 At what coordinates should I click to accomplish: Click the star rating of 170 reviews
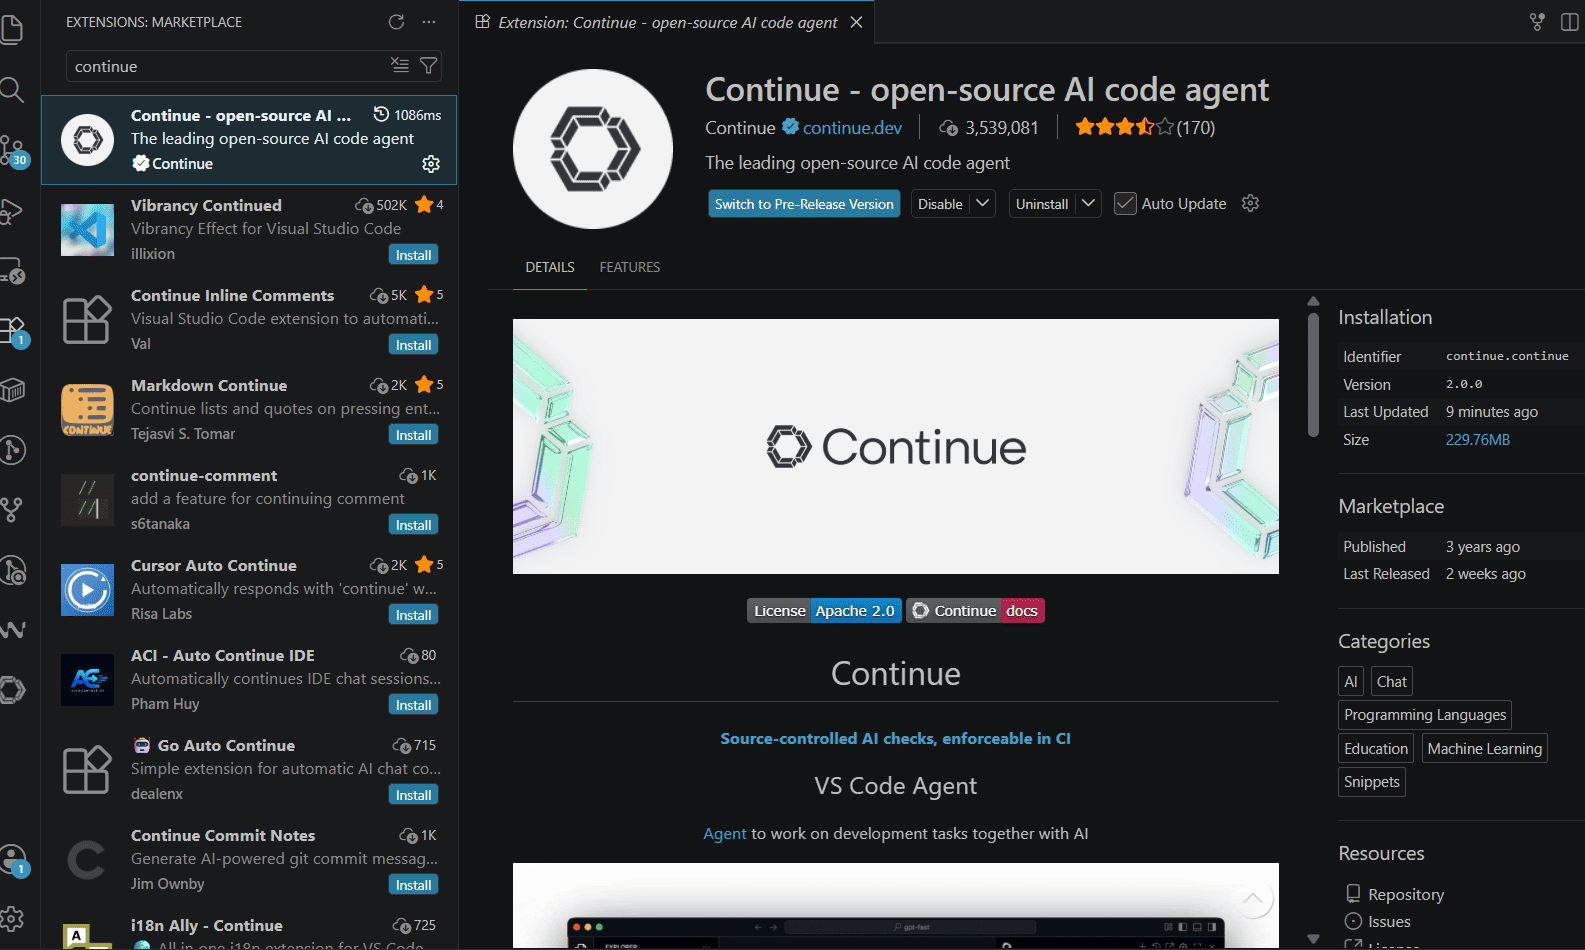[x=1145, y=127]
